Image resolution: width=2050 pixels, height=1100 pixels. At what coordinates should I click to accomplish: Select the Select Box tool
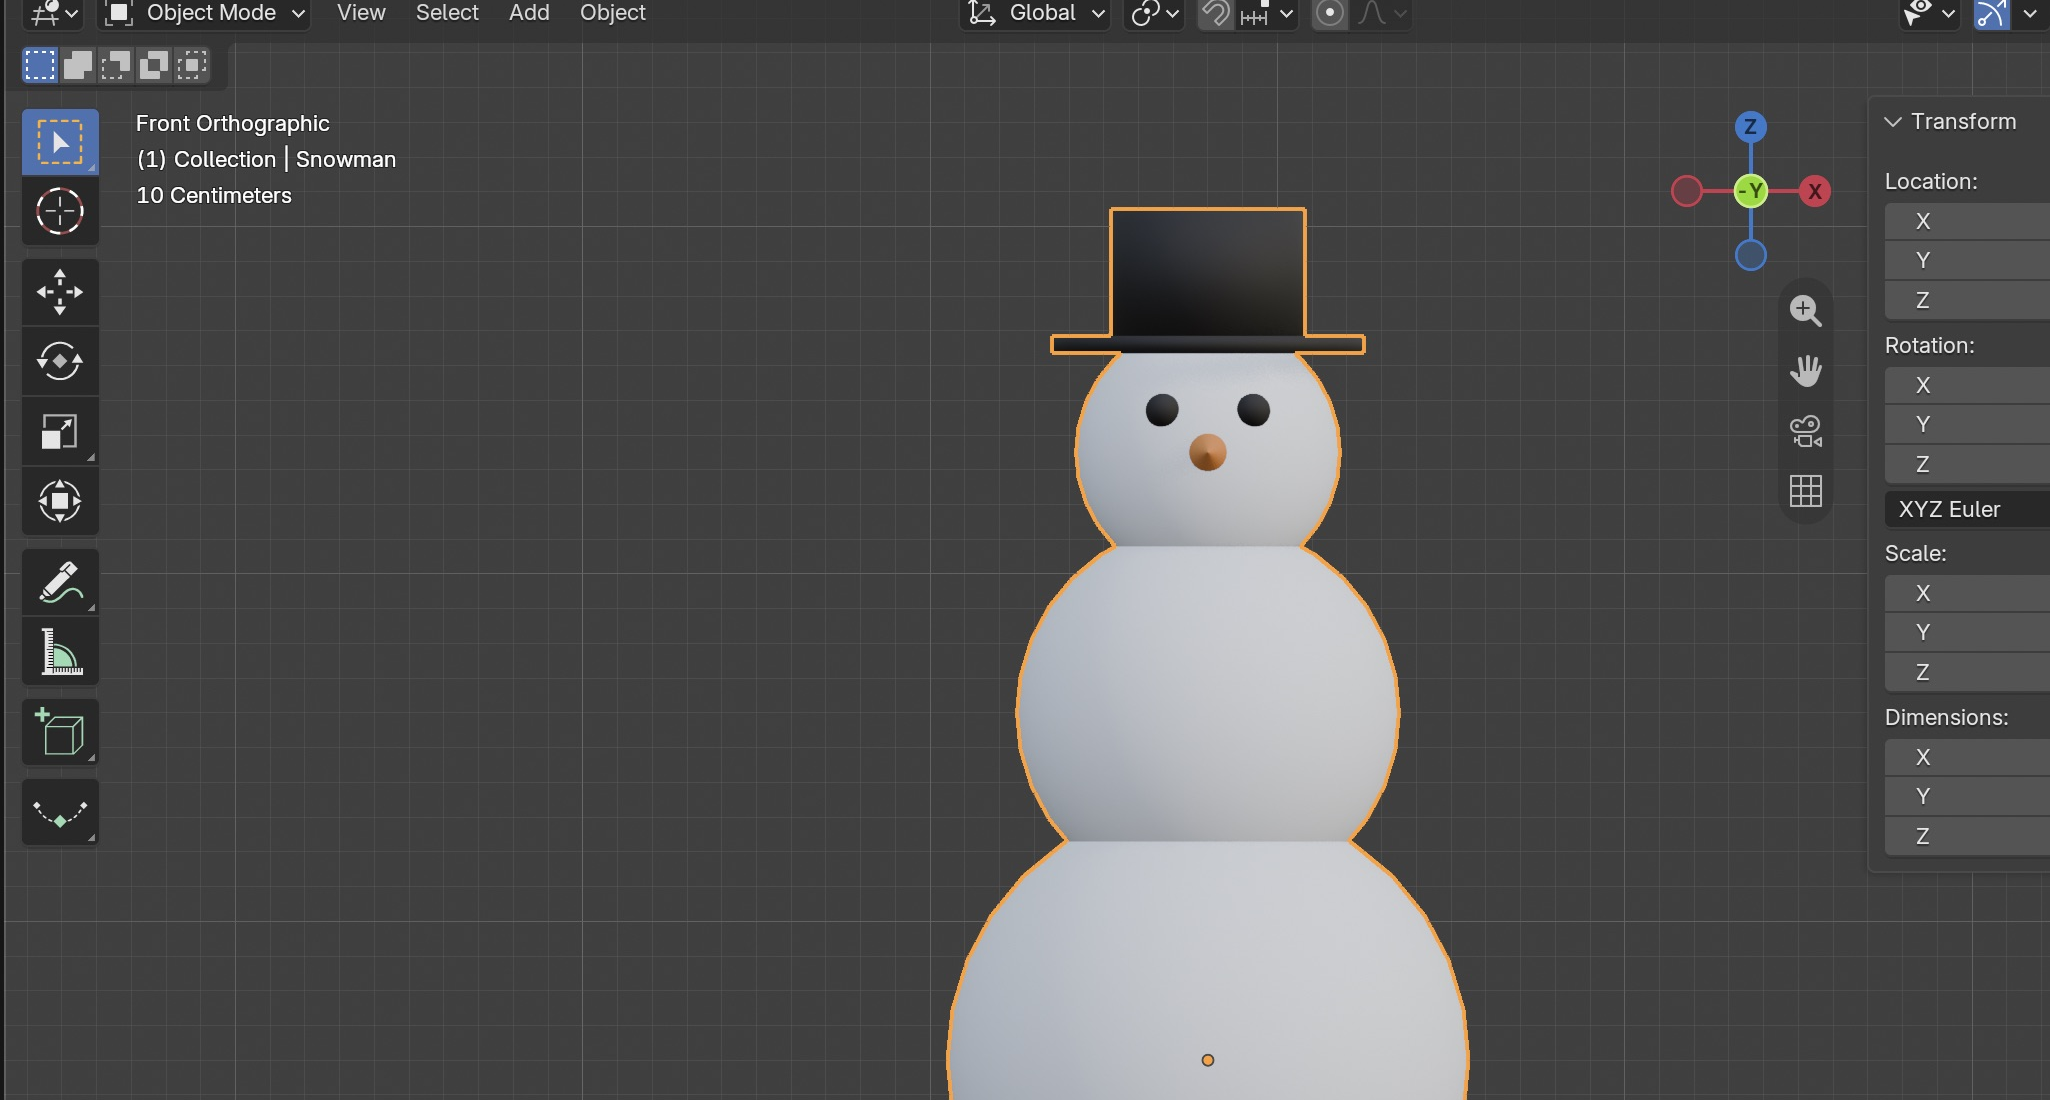(60, 142)
